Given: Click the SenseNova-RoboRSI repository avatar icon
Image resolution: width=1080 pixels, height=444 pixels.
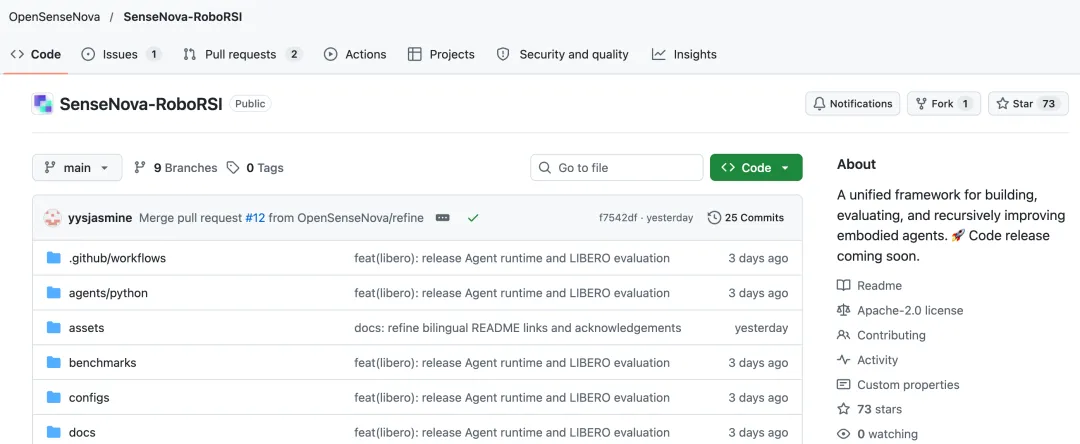Looking at the screenshot, I should click(43, 104).
